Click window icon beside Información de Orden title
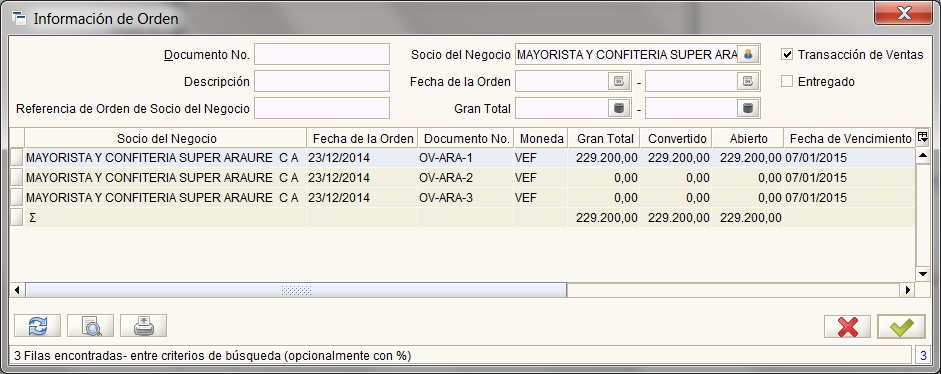The image size is (941, 374). (19, 18)
